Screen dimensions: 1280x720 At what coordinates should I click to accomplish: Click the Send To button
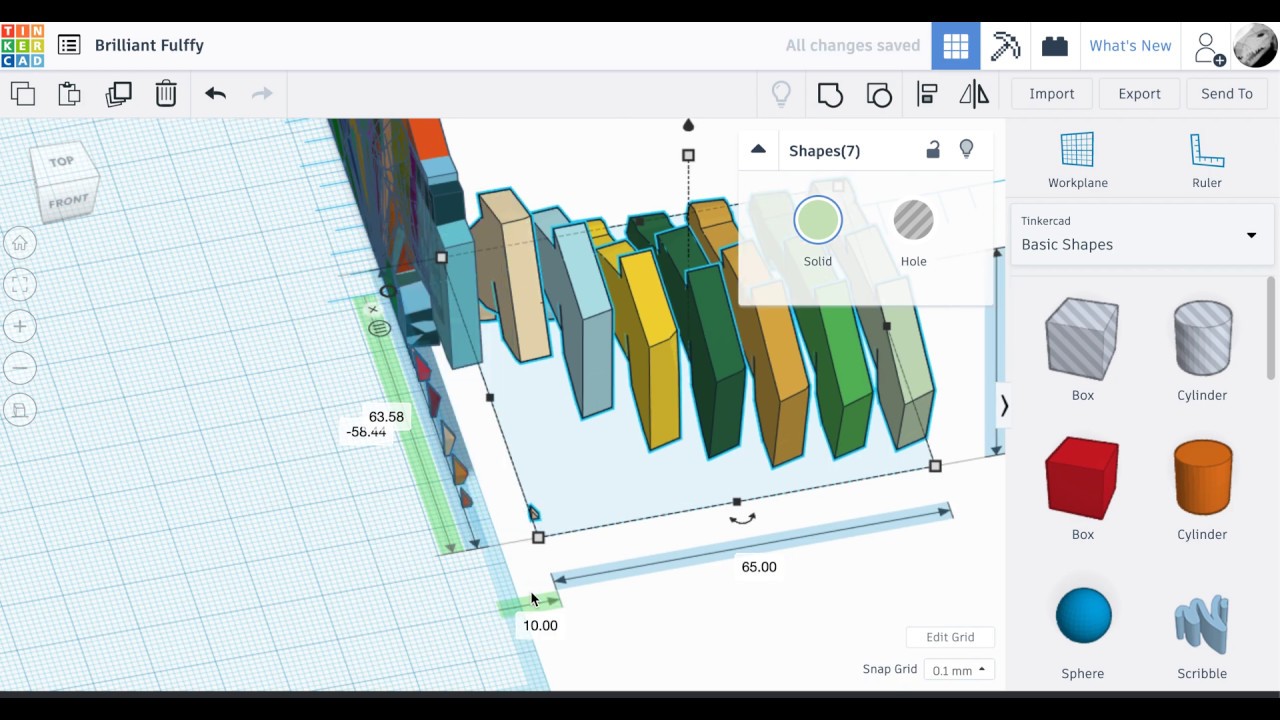pyautogui.click(x=1227, y=94)
